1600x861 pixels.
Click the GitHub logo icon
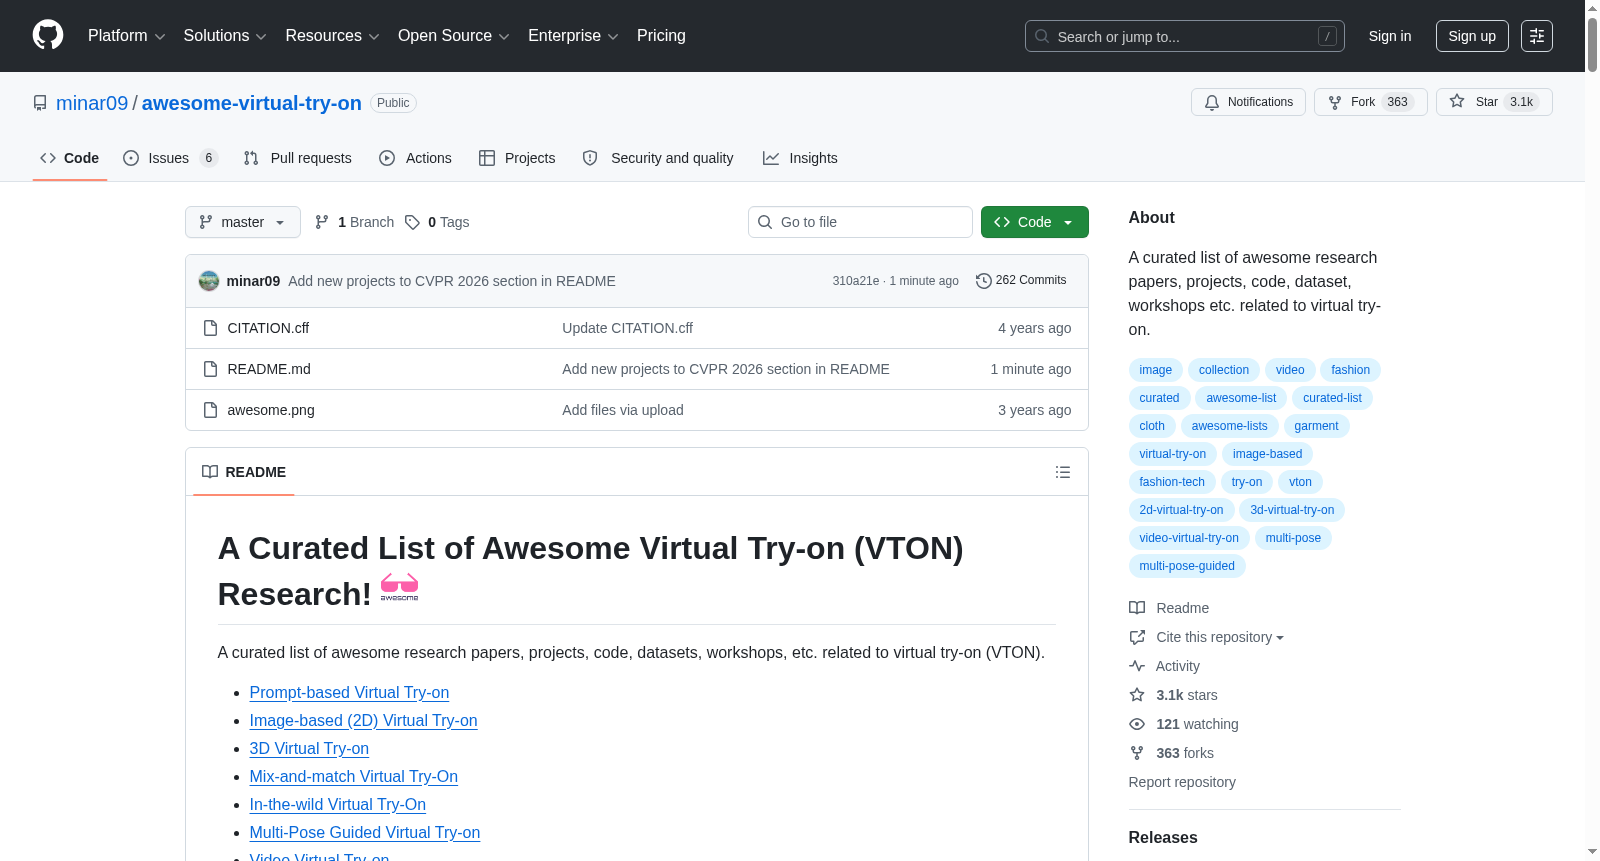(x=48, y=36)
